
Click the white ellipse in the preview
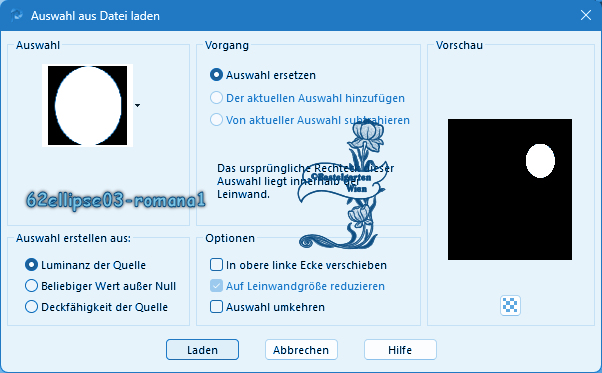tap(540, 161)
